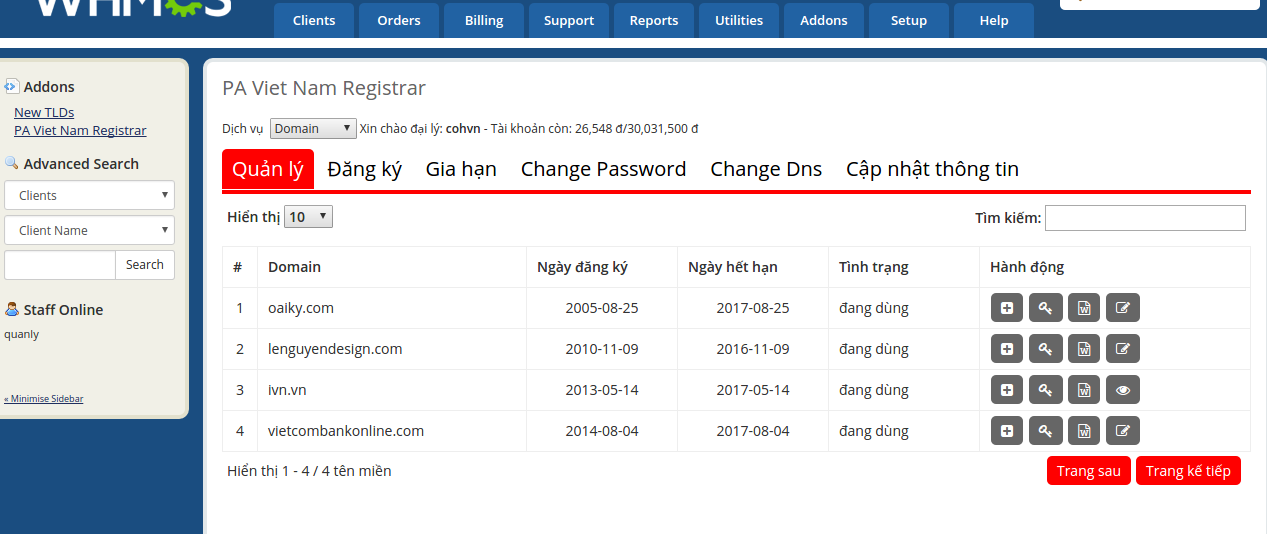This screenshot has height=534, width=1267.
Task: Open the Clients dropdown in Advanced Search
Action: (x=89, y=195)
